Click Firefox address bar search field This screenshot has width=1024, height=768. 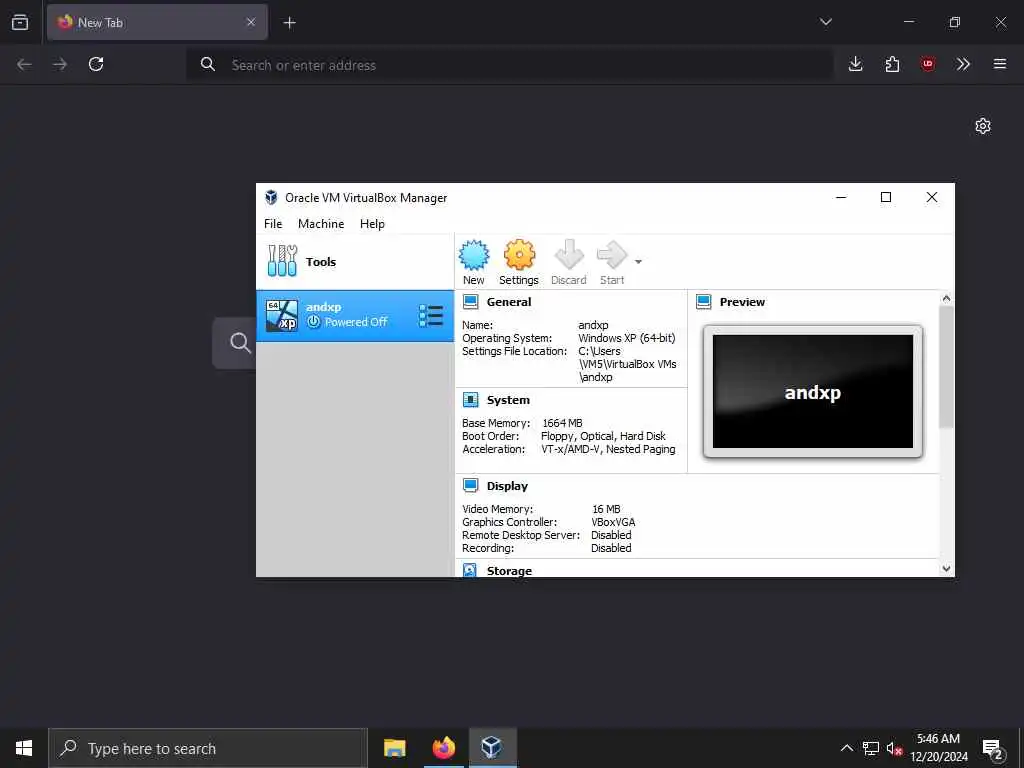click(509, 65)
